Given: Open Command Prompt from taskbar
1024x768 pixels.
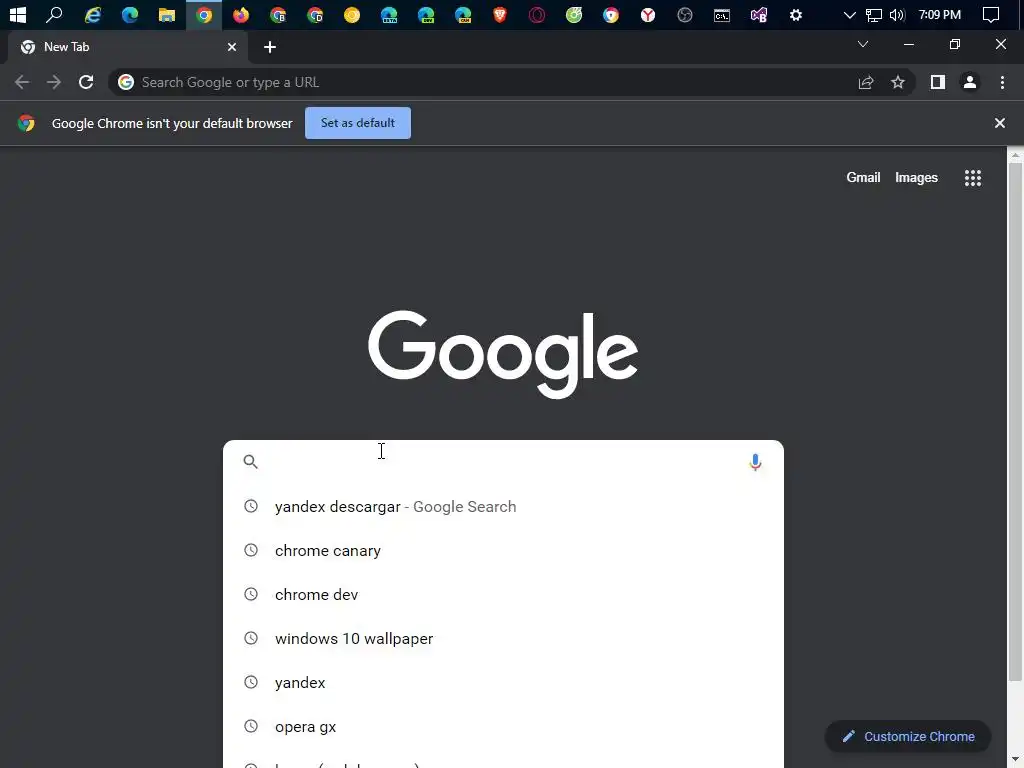Looking at the screenshot, I should [722, 14].
